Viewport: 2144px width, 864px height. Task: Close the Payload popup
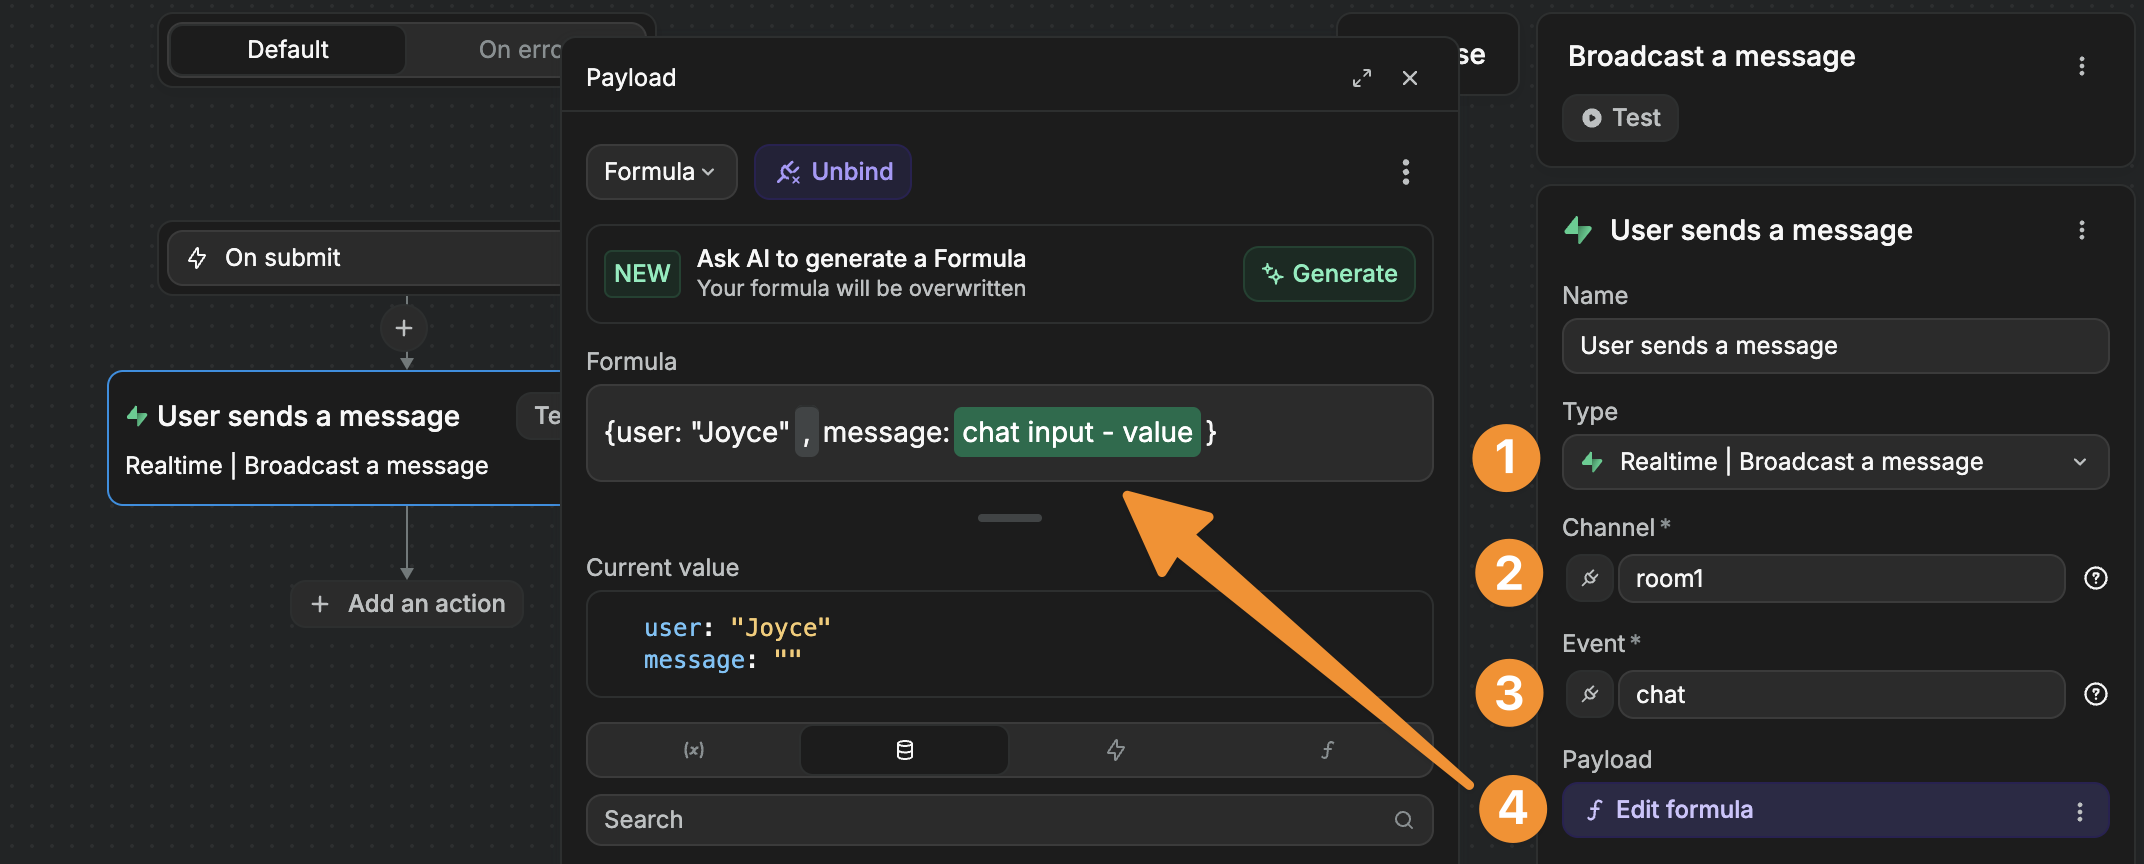(x=1410, y=78)
